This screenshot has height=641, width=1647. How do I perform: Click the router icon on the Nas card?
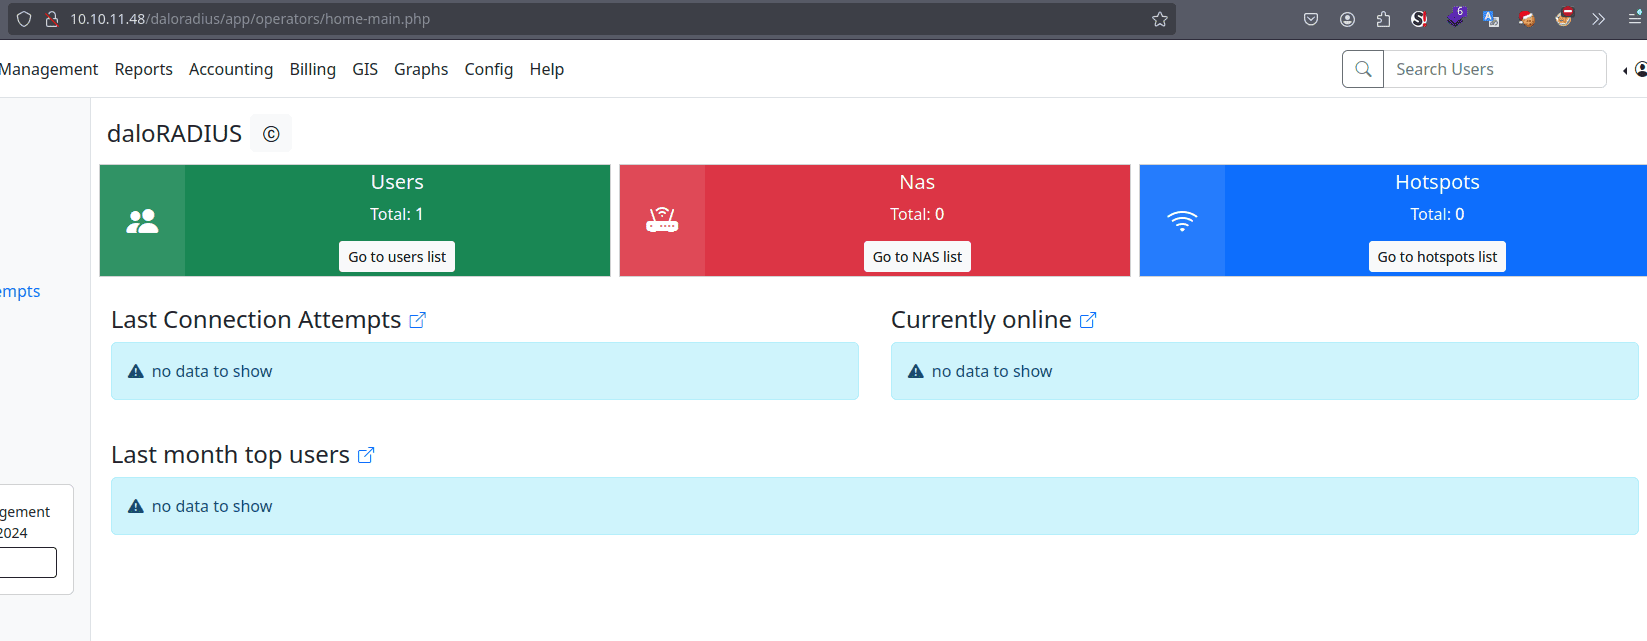coord(662,221)
